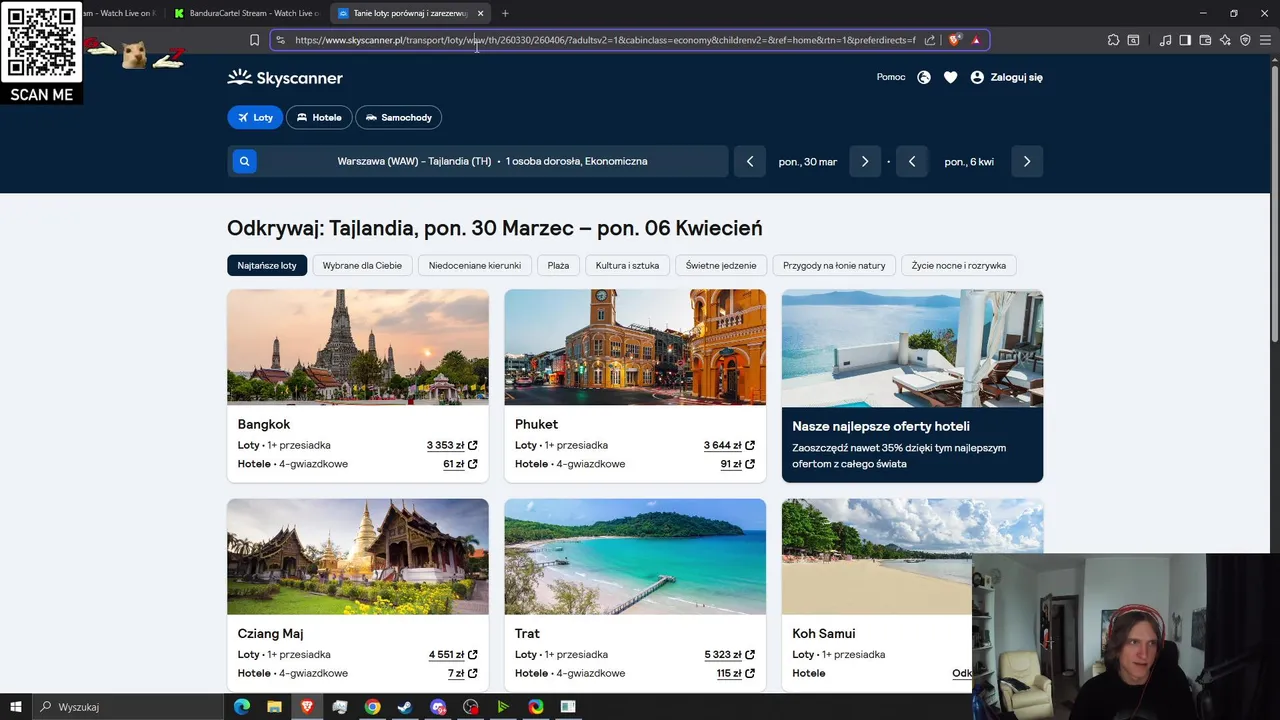This screenshot has height=720, width=1280.
Task: Click Bangkok flight price 3 353 zł
Action: coord(445,446)
